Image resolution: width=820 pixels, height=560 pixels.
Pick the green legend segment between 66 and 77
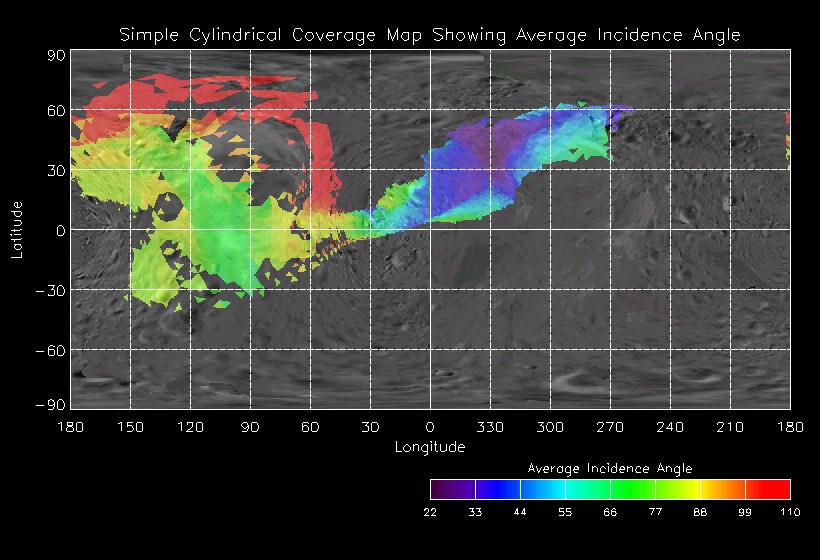point(633,489)
